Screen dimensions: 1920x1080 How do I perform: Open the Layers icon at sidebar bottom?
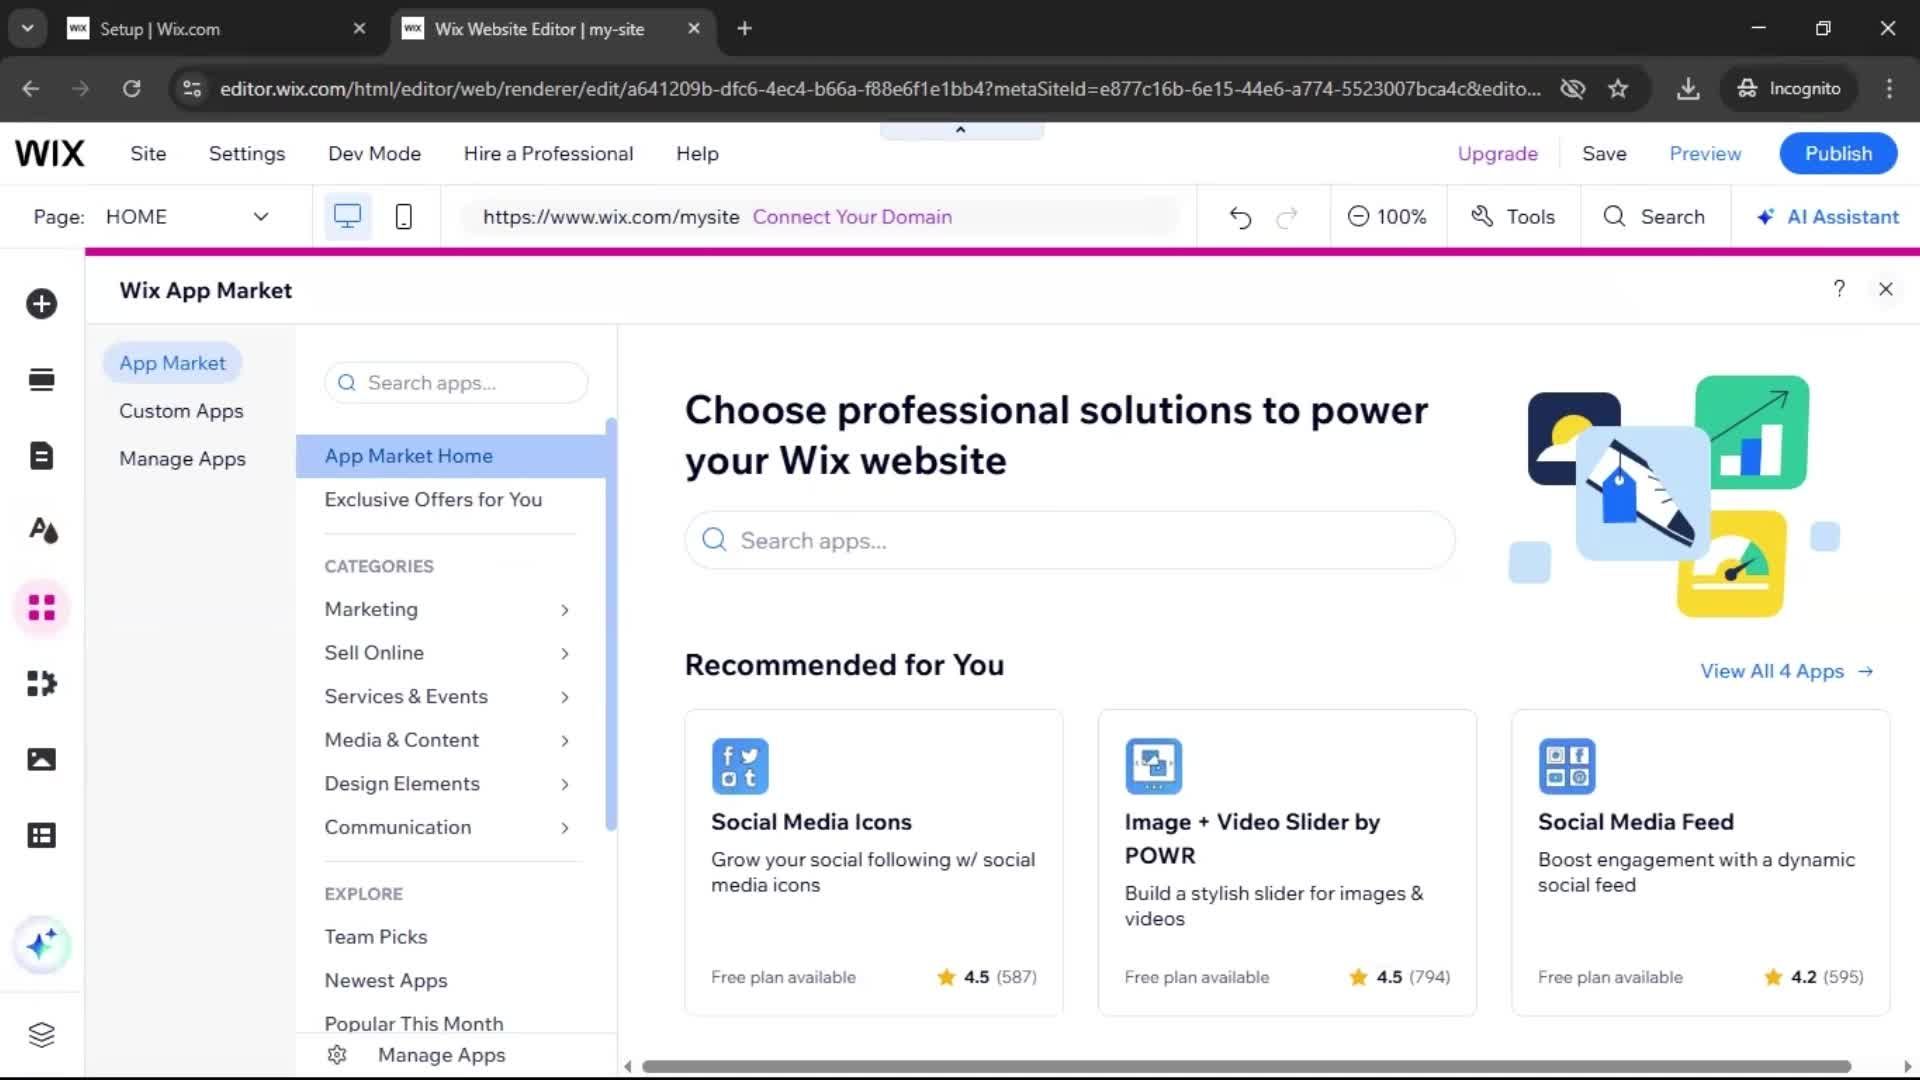[x=41, y=1035]
